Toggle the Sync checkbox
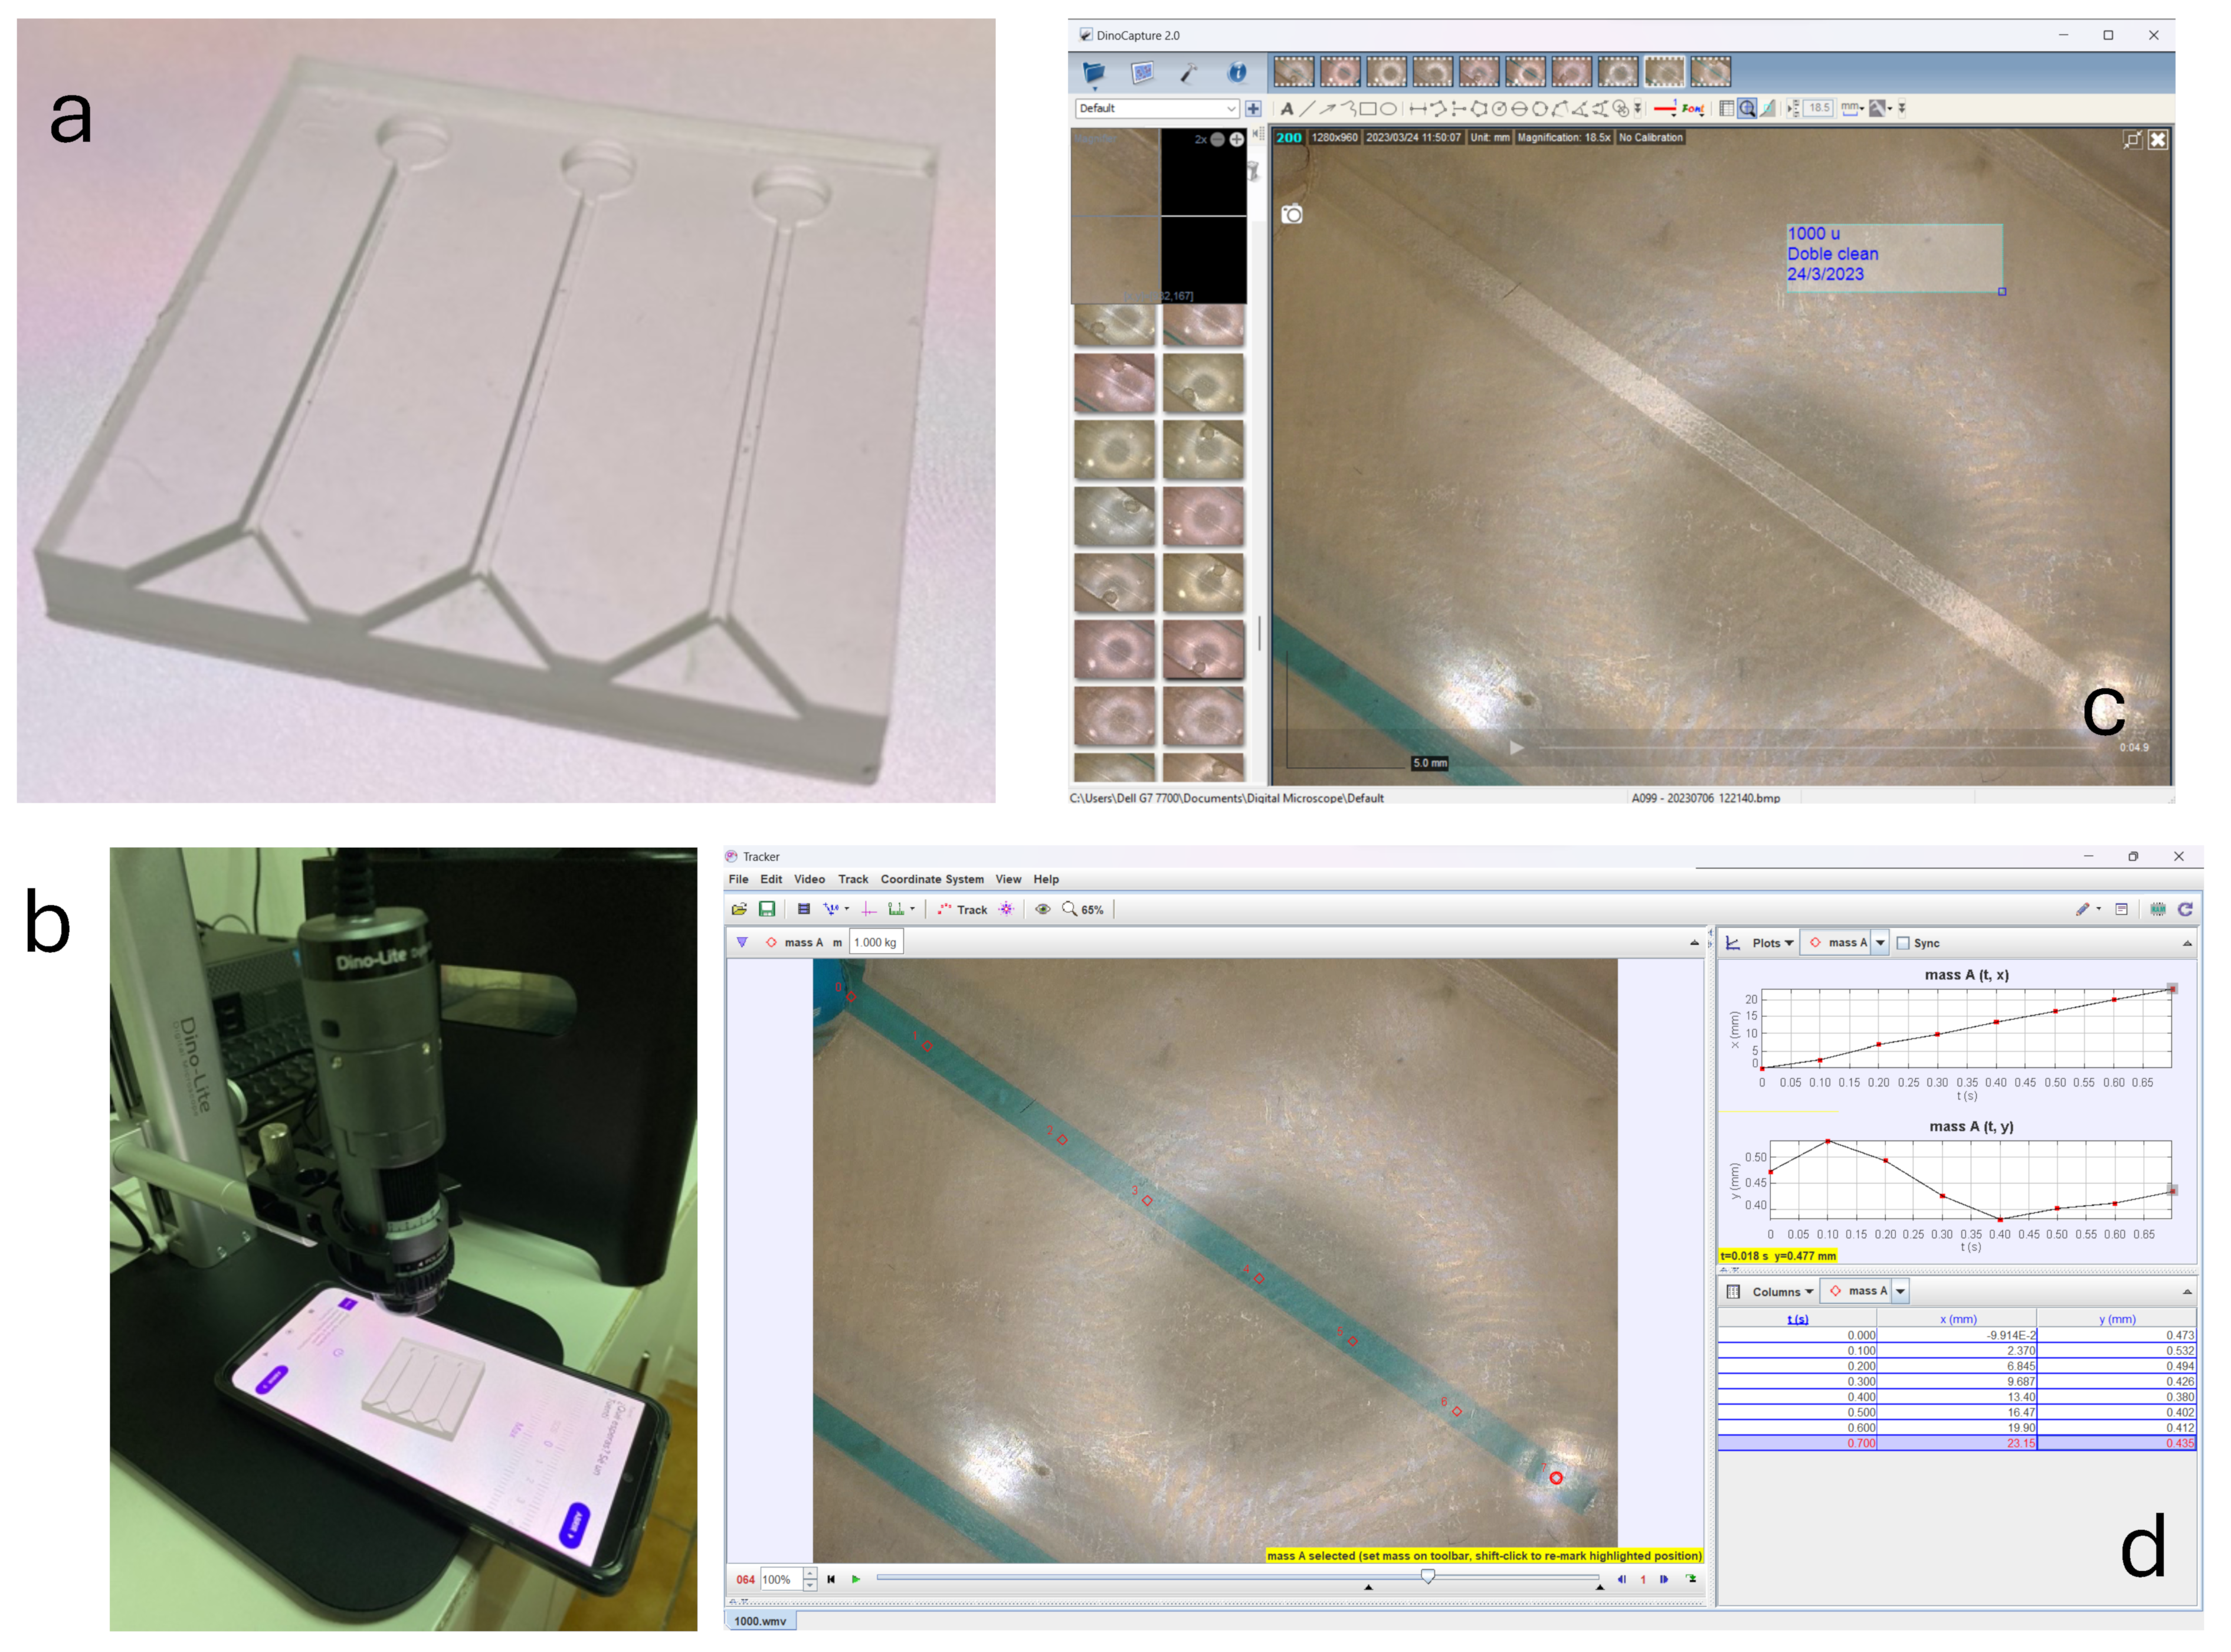The height and width of the screenshot is (1652, 2231). tap(1903, 943)
